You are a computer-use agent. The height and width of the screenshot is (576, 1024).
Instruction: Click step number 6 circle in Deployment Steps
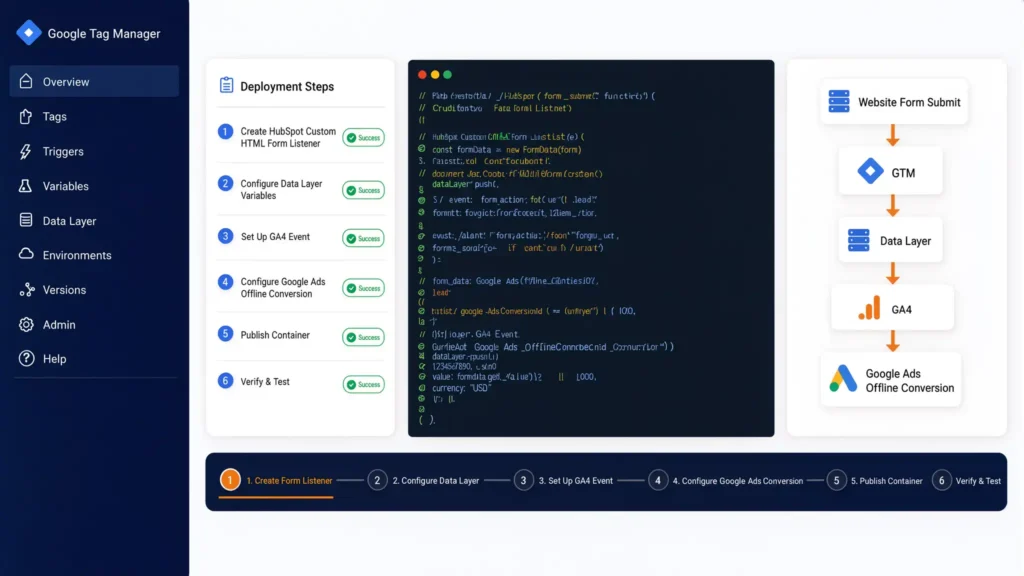[x=225, y=381]
